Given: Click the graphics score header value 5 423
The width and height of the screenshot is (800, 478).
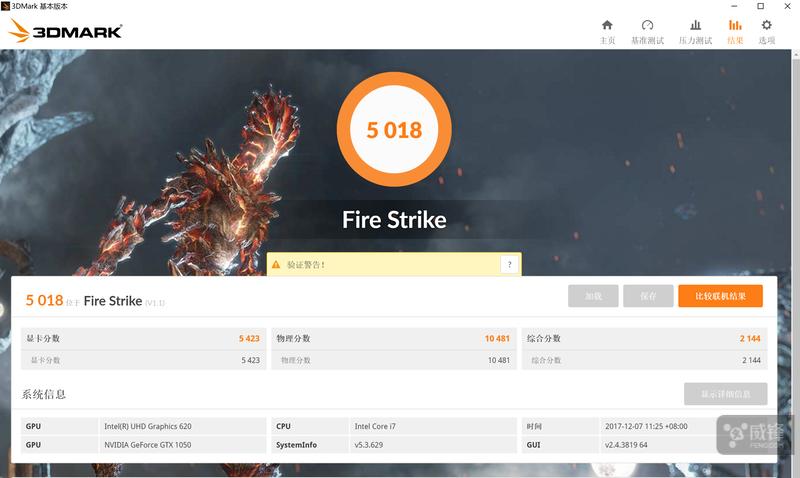Looking at the screenshot, I should tap(249, 338).
